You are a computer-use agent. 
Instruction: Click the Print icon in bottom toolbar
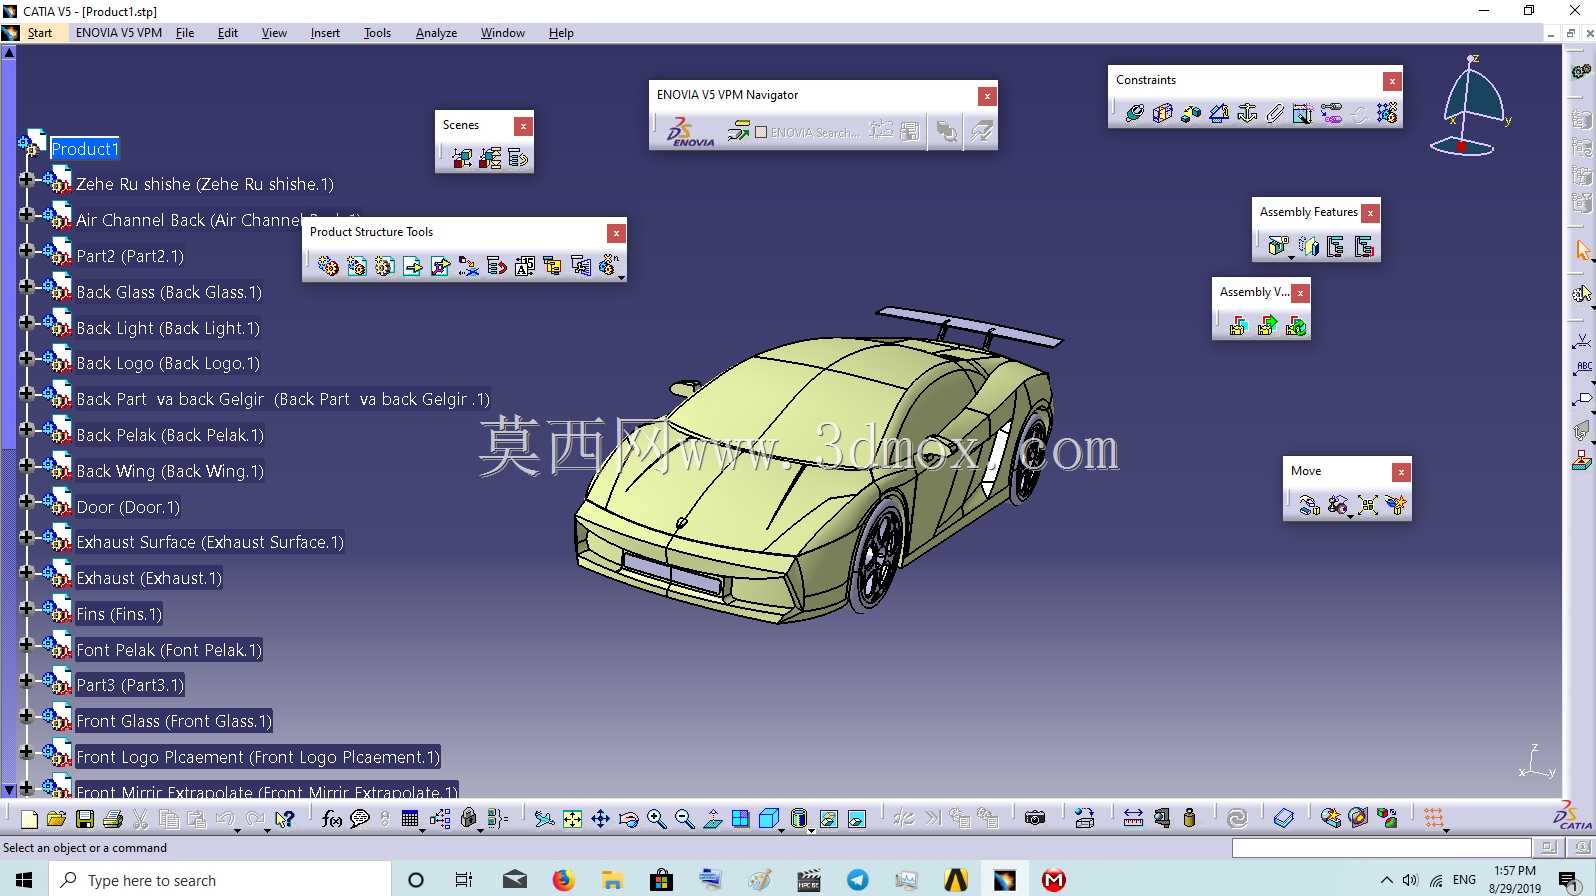pyautogui.click(x=113, y=819)
